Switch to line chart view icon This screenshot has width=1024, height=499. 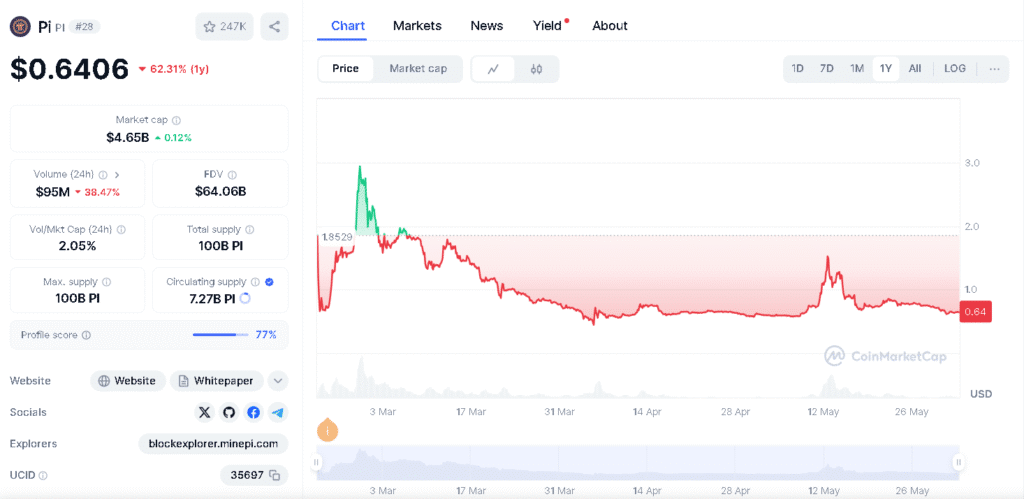click(493, 69)
